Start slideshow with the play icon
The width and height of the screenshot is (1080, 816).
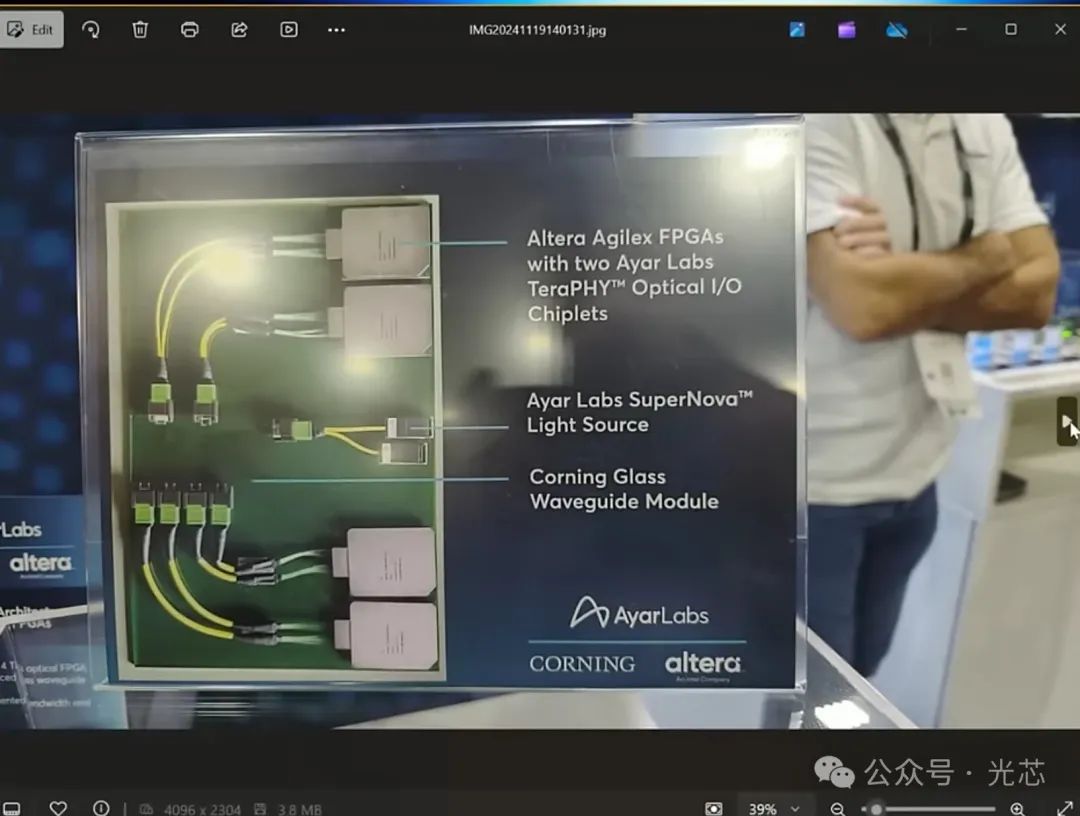[x=289, y=30]
